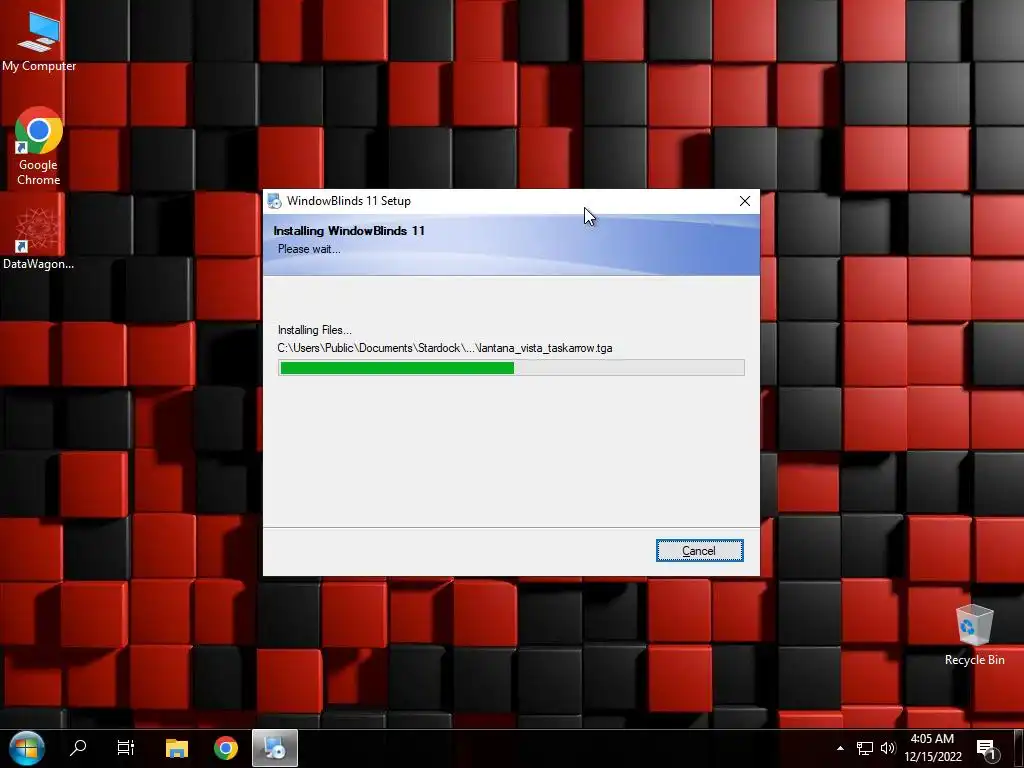Click the setup icon in the title bar
The height and width of the screenshot is (768, 1024).
point(274,201)
